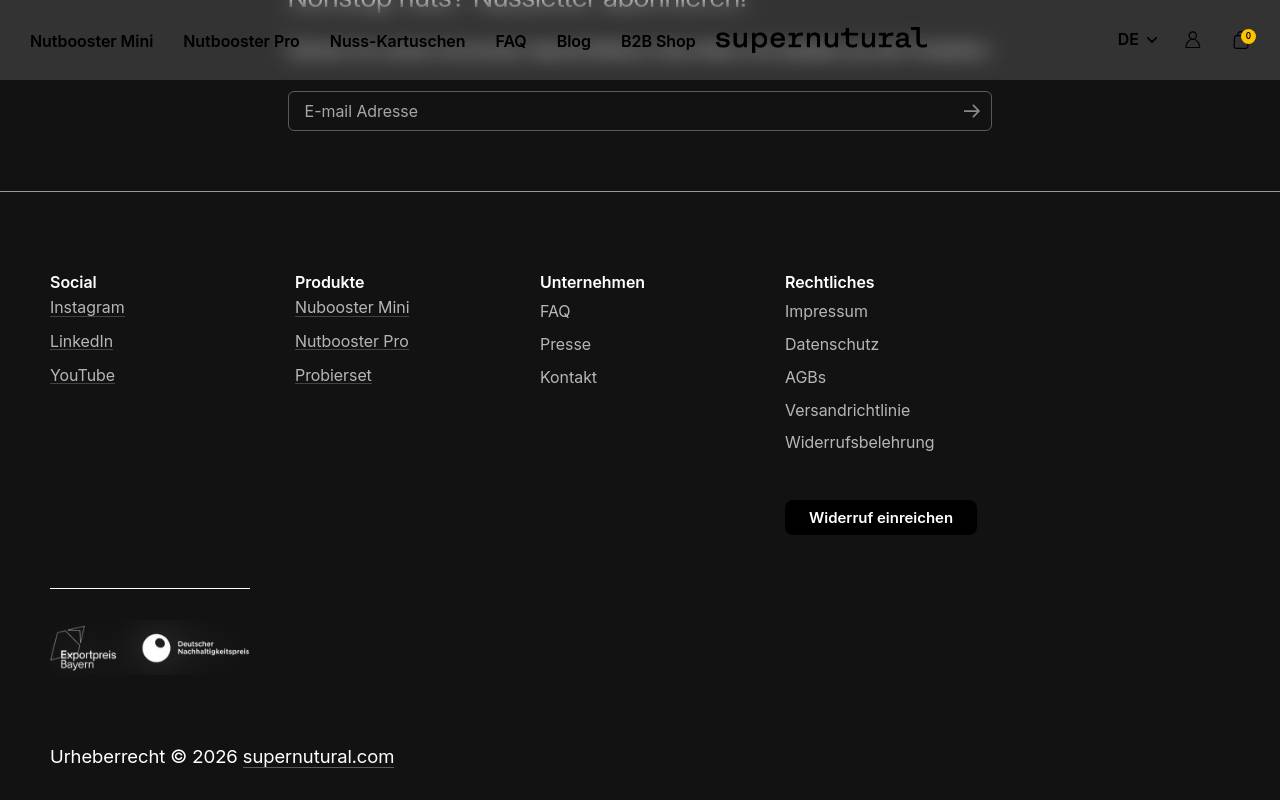Click the Produkte column heading

pyautogui.click(x=329, y=282)
